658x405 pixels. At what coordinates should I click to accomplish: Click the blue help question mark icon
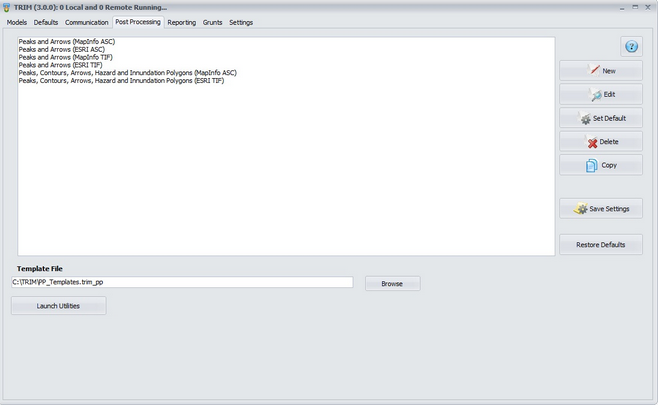(631, 47)
